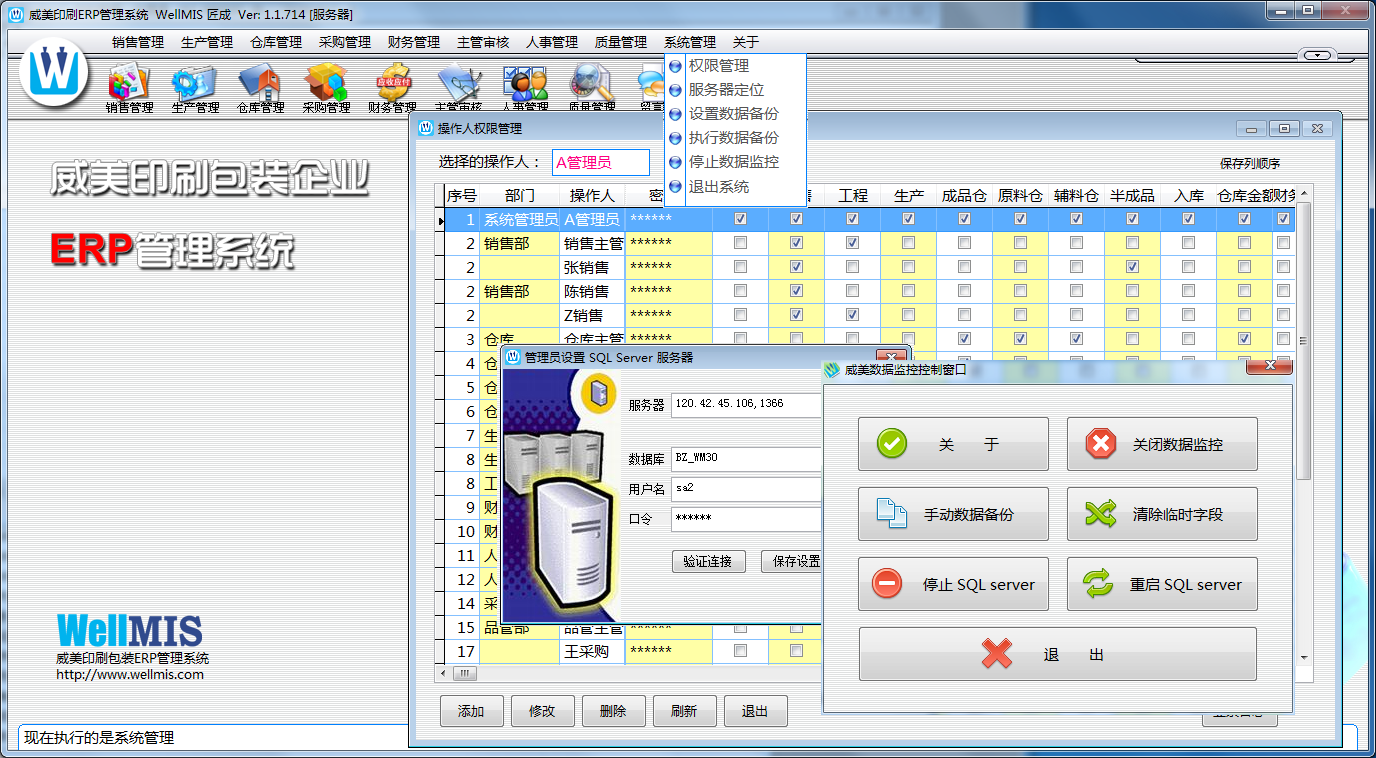Click red minus icon on 停止 SQL server

887,584
